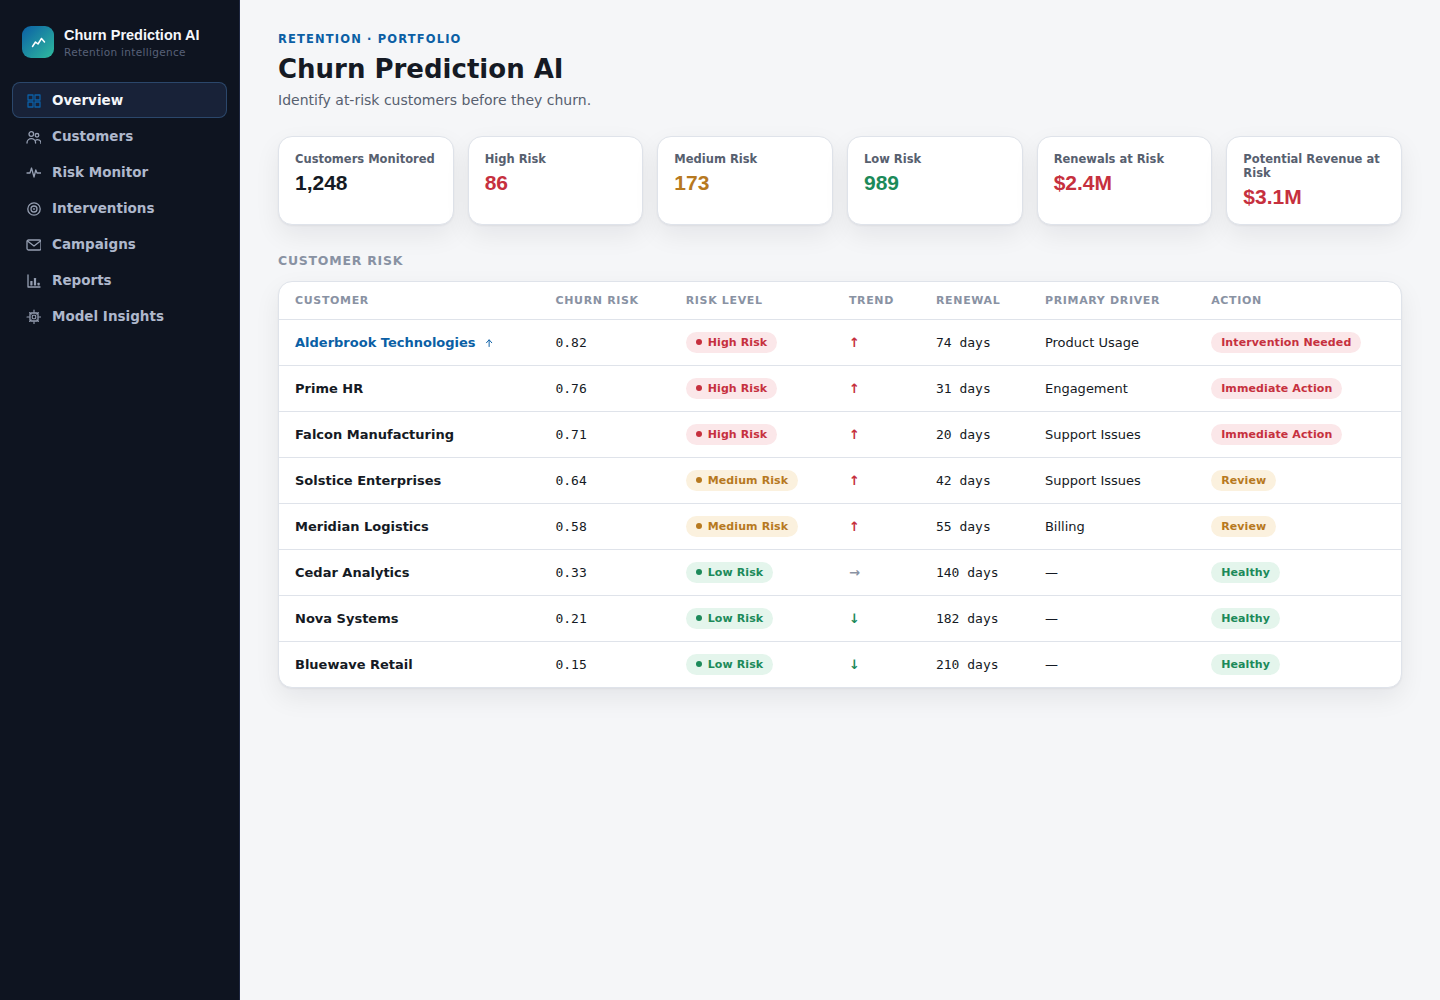Select the Bluewave Retail row
The image size is (1440, 1000).
coord(840,665)
